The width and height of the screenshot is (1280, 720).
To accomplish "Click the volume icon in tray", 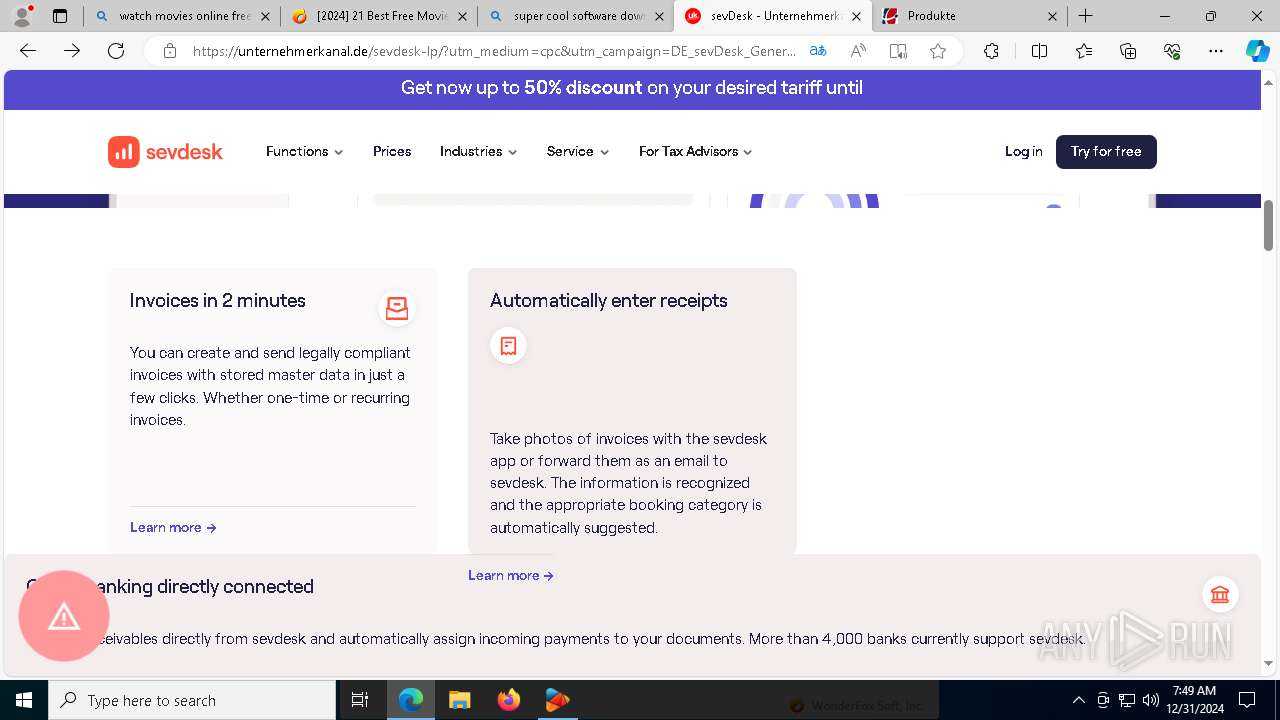I will (1150, 700).
